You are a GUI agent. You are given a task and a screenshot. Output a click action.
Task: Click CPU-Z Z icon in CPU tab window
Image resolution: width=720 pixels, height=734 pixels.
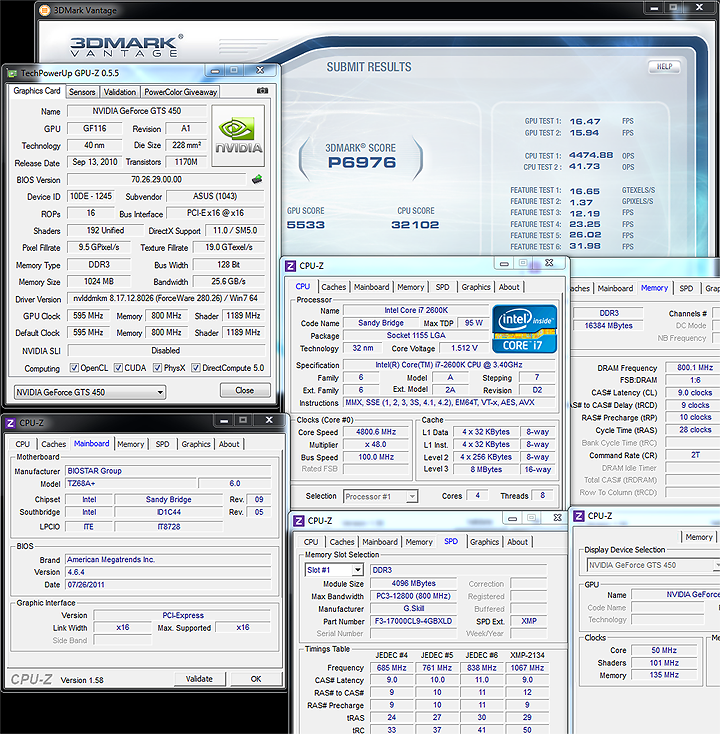pos(290,266)
